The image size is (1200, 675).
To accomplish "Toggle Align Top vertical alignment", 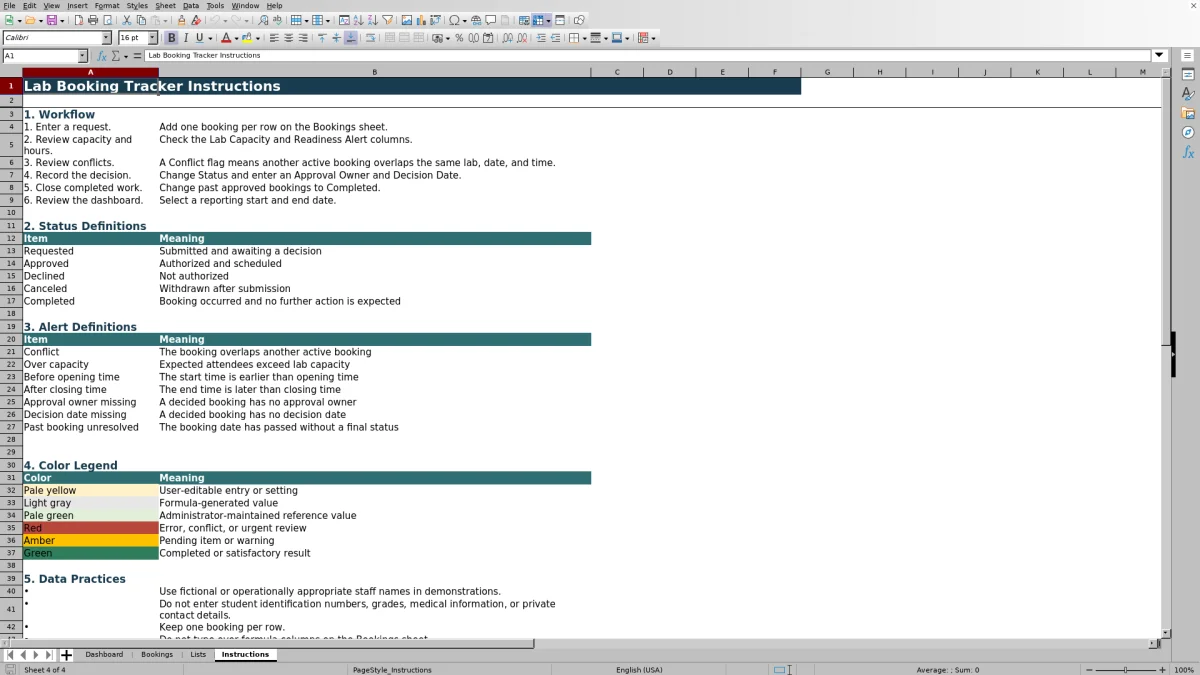I will (x=322, y=38).
